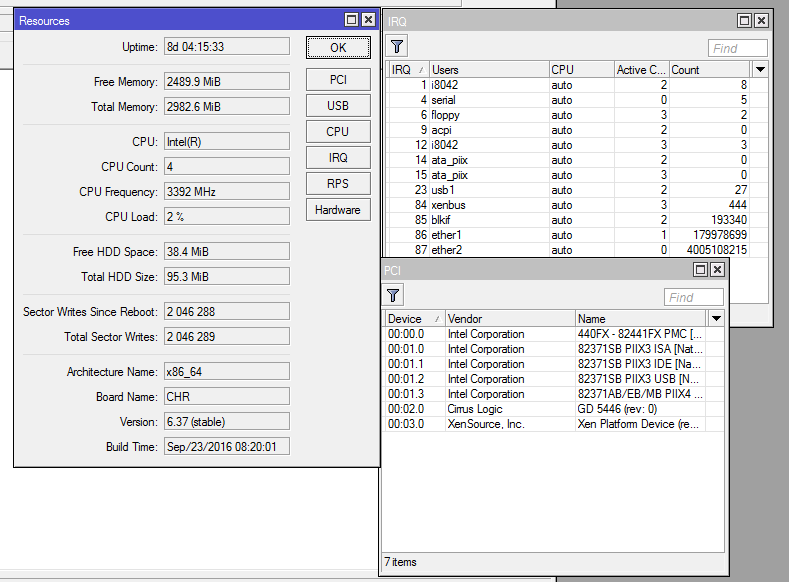This screenshot has height=582, width=789.
Task: Sort PCI table by Name column
Action: (x=641, y=318)
